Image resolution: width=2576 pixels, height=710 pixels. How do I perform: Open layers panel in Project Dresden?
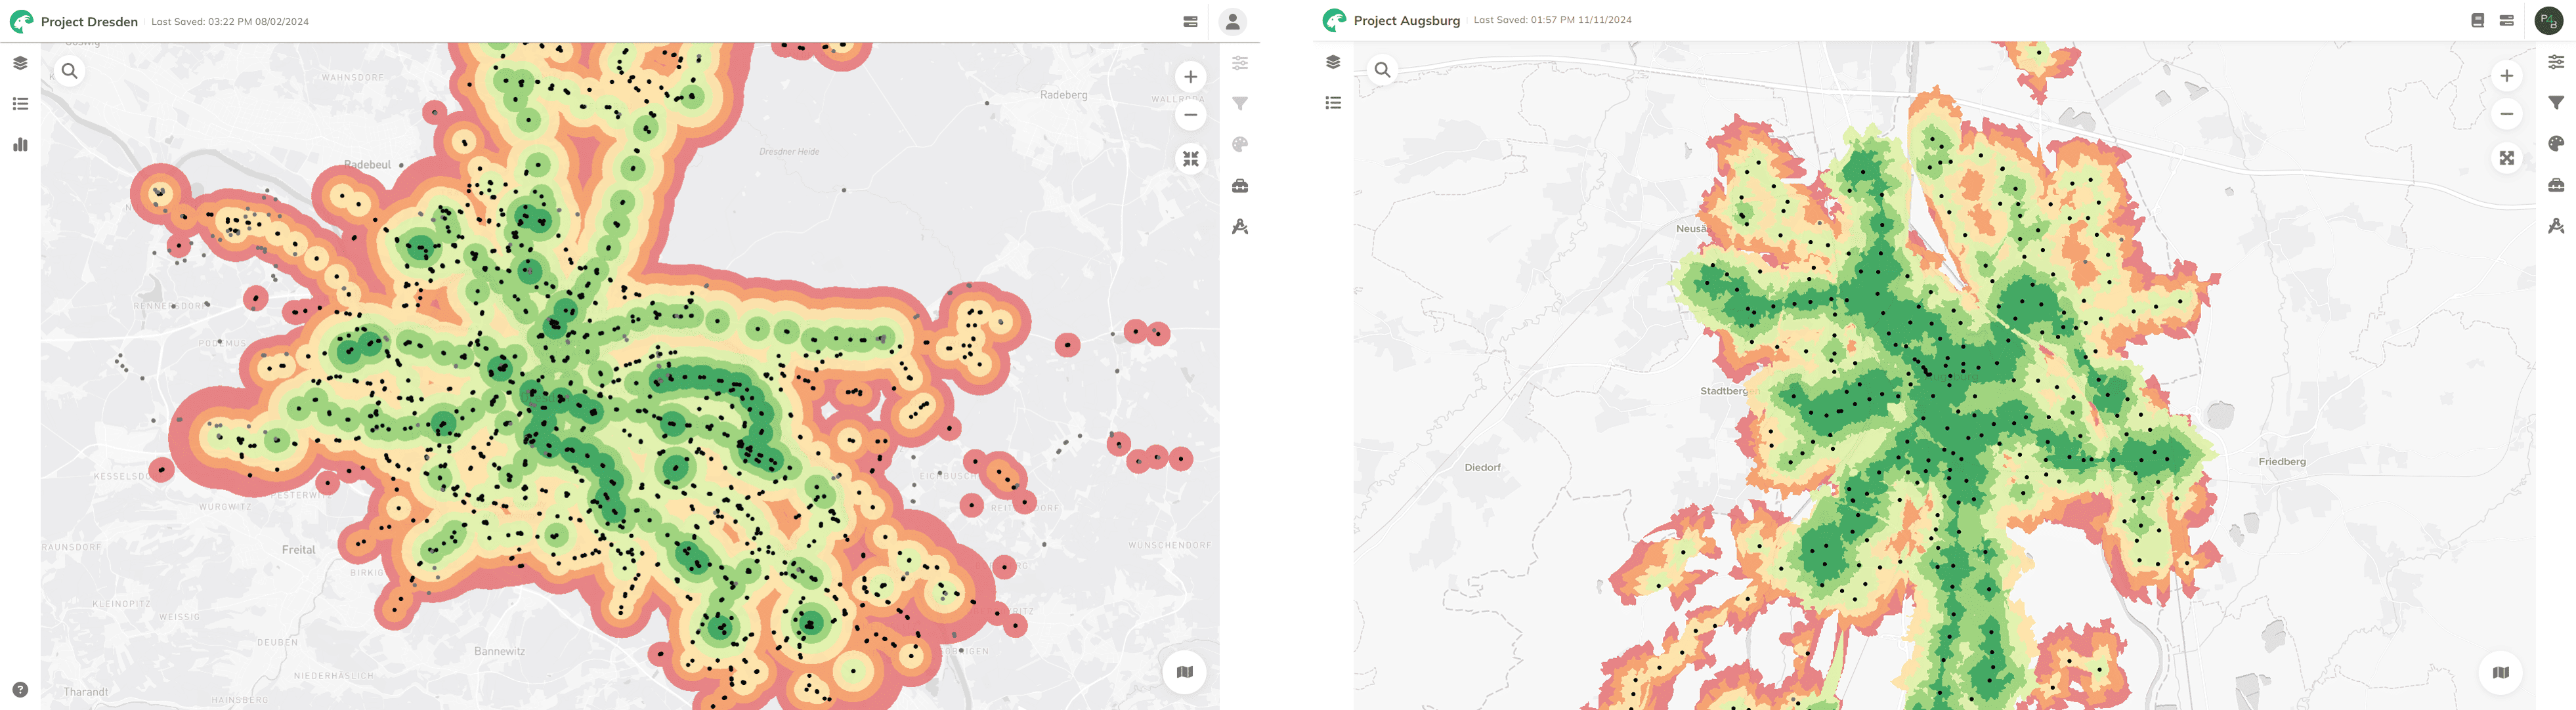click(x=20, y=63)
